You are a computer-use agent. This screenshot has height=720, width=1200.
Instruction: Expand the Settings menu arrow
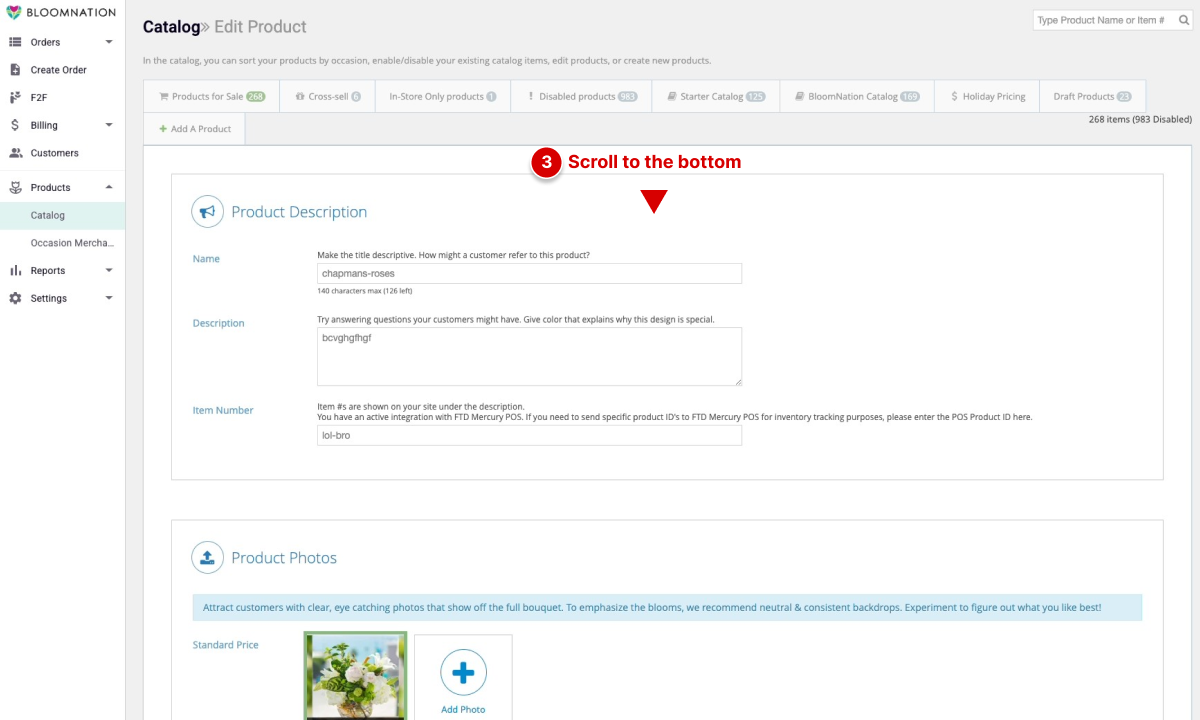[109, 298]
